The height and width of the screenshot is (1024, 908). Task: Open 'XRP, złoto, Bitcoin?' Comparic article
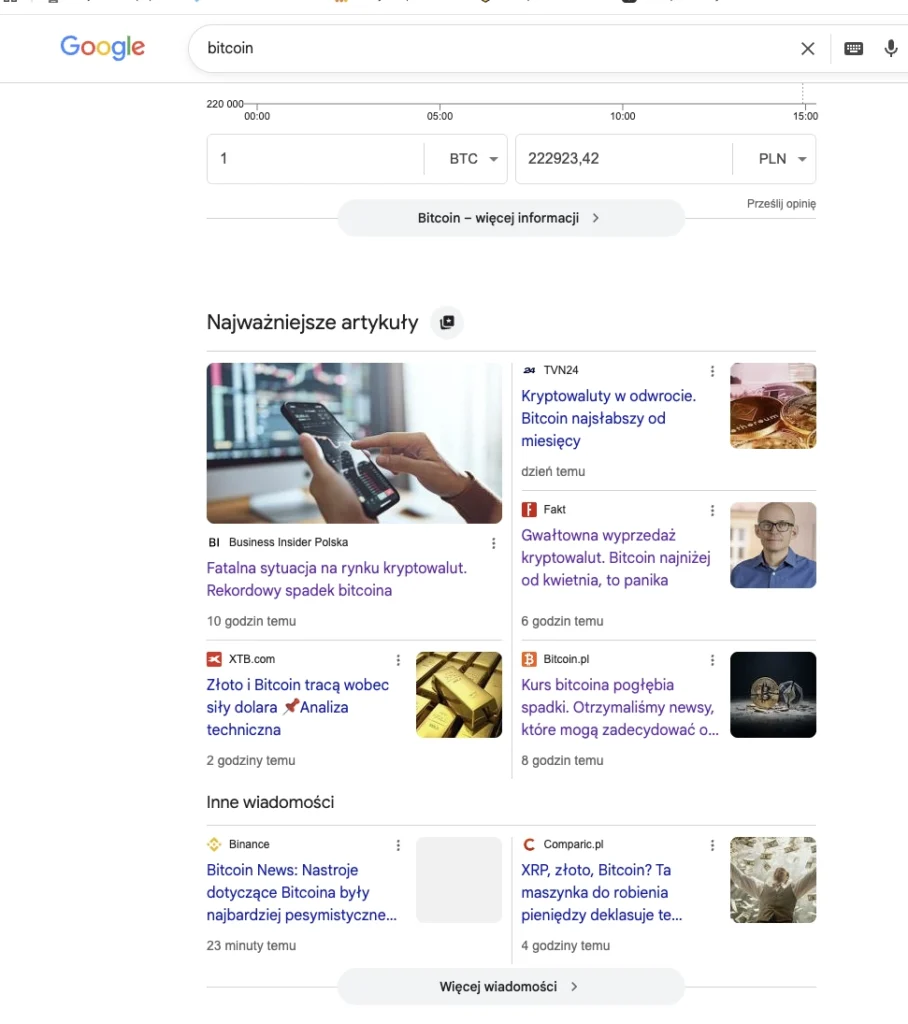click(x=602, y=893)
